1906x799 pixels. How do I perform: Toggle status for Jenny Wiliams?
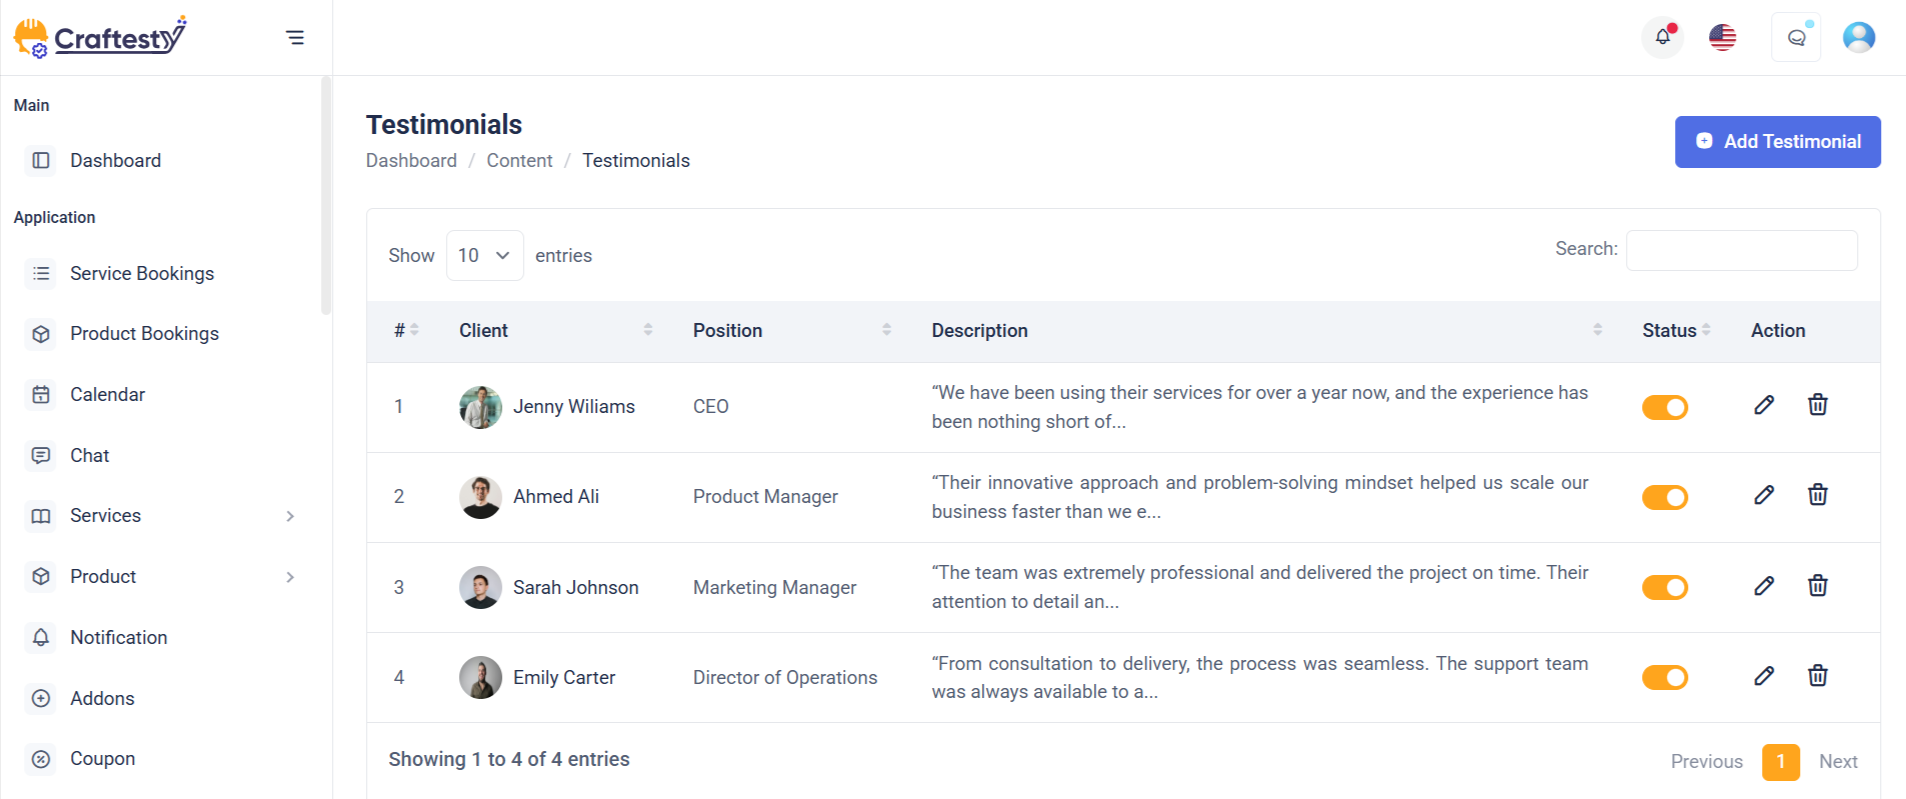coord(1665,407)
